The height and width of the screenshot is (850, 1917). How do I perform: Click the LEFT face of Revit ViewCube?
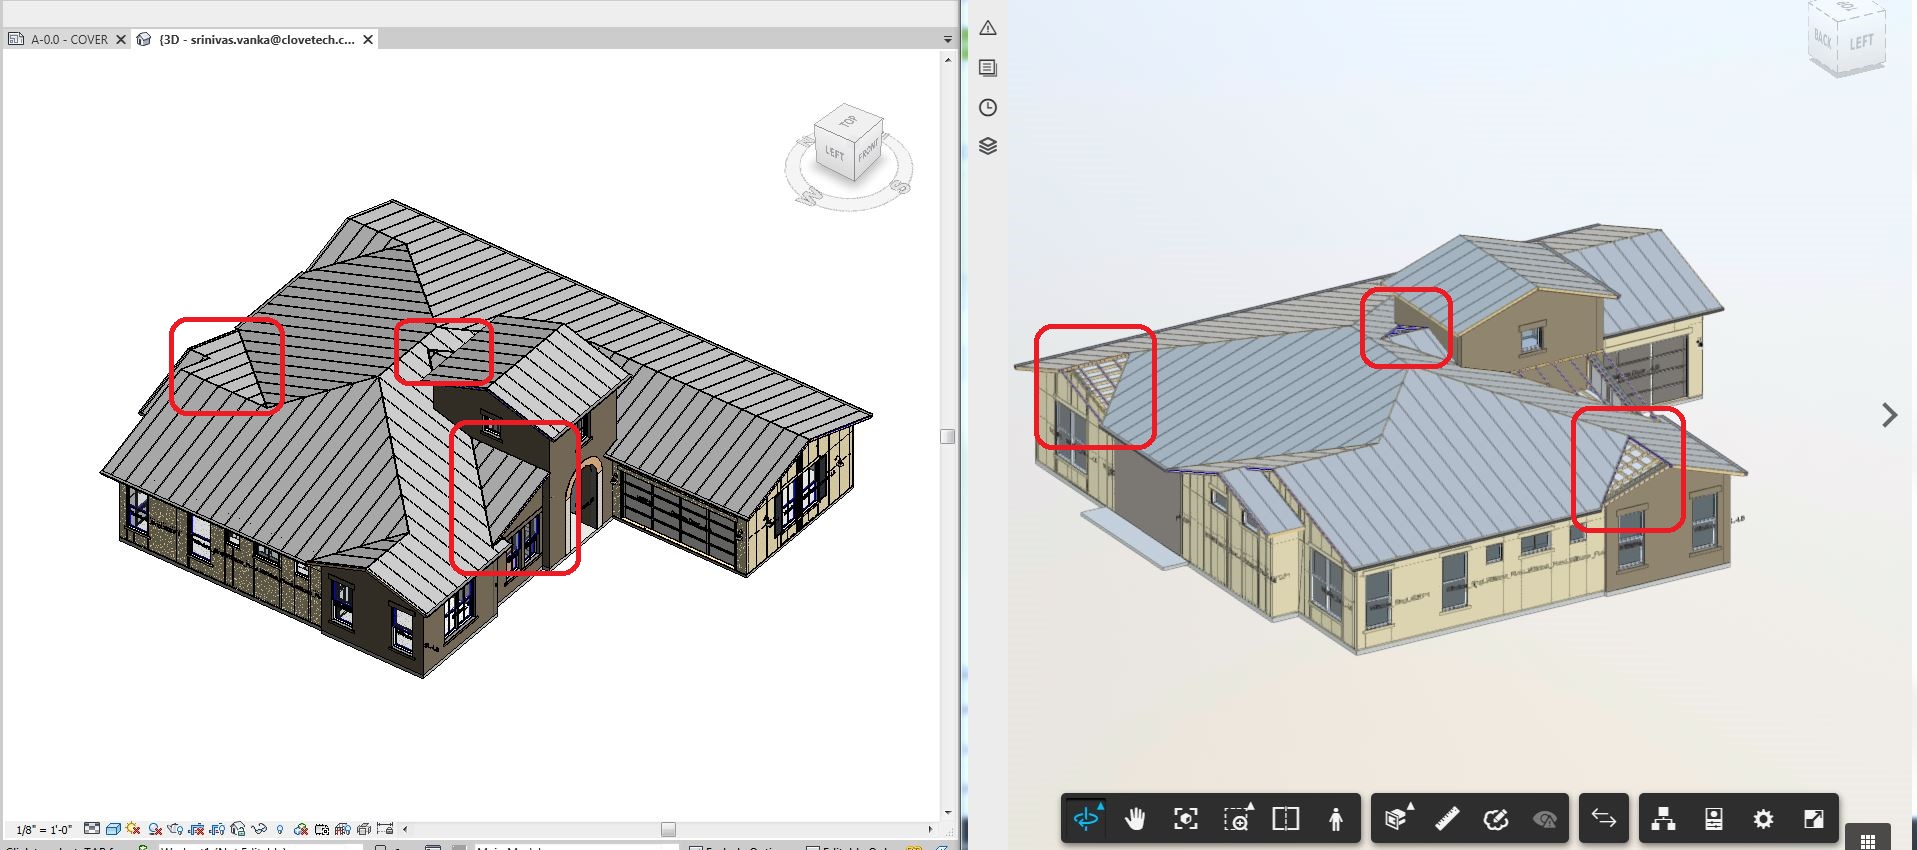coord(835,154)
